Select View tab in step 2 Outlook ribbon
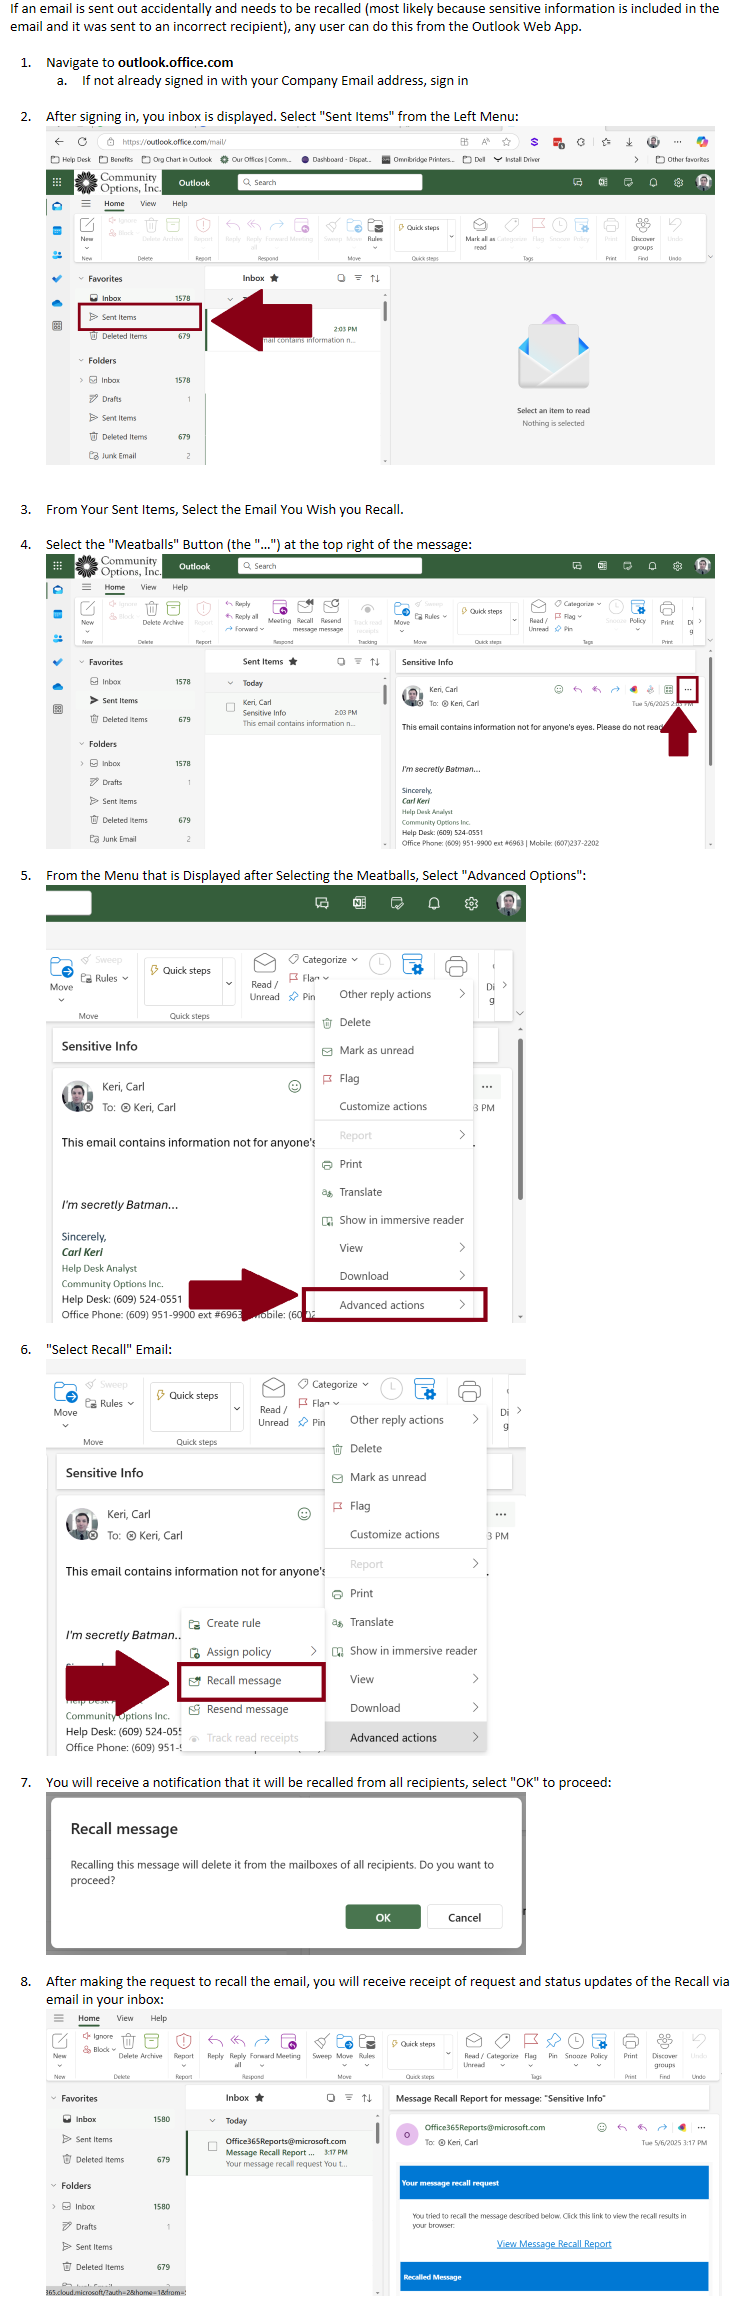The height and width of the screenshot is (2298, 740). click(x=148, y=203)
